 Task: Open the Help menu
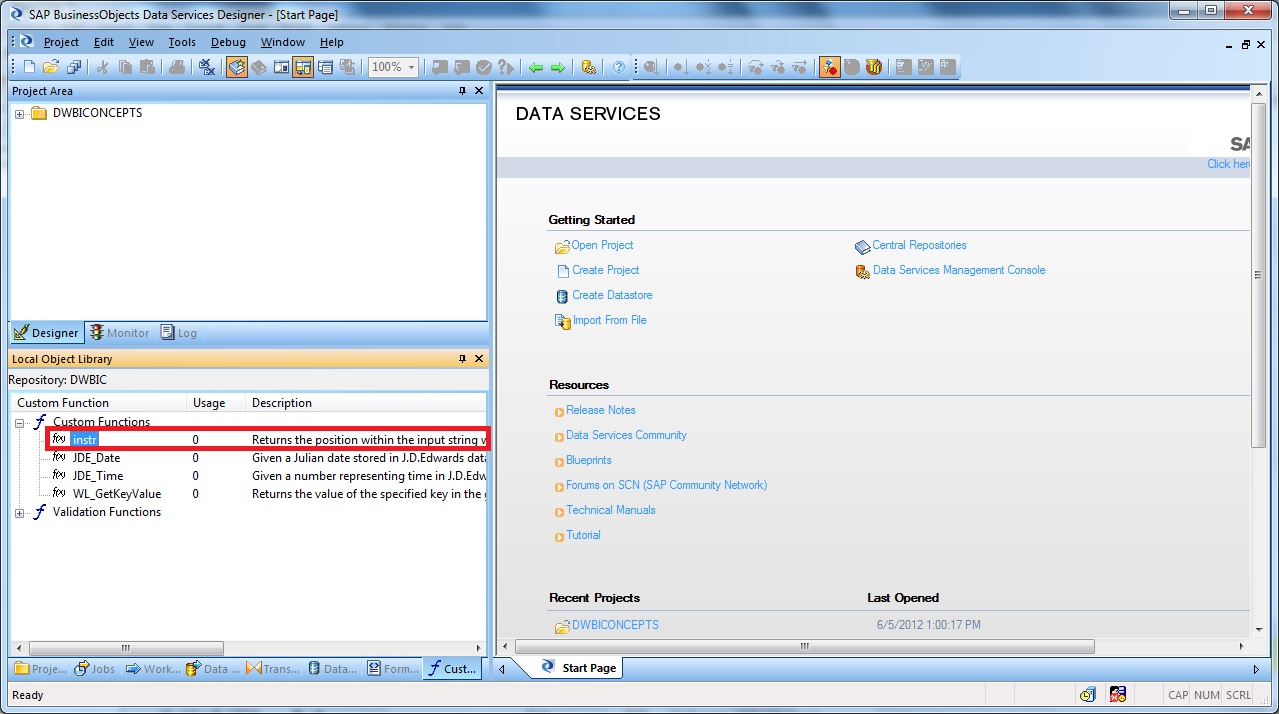coord(332,42)
